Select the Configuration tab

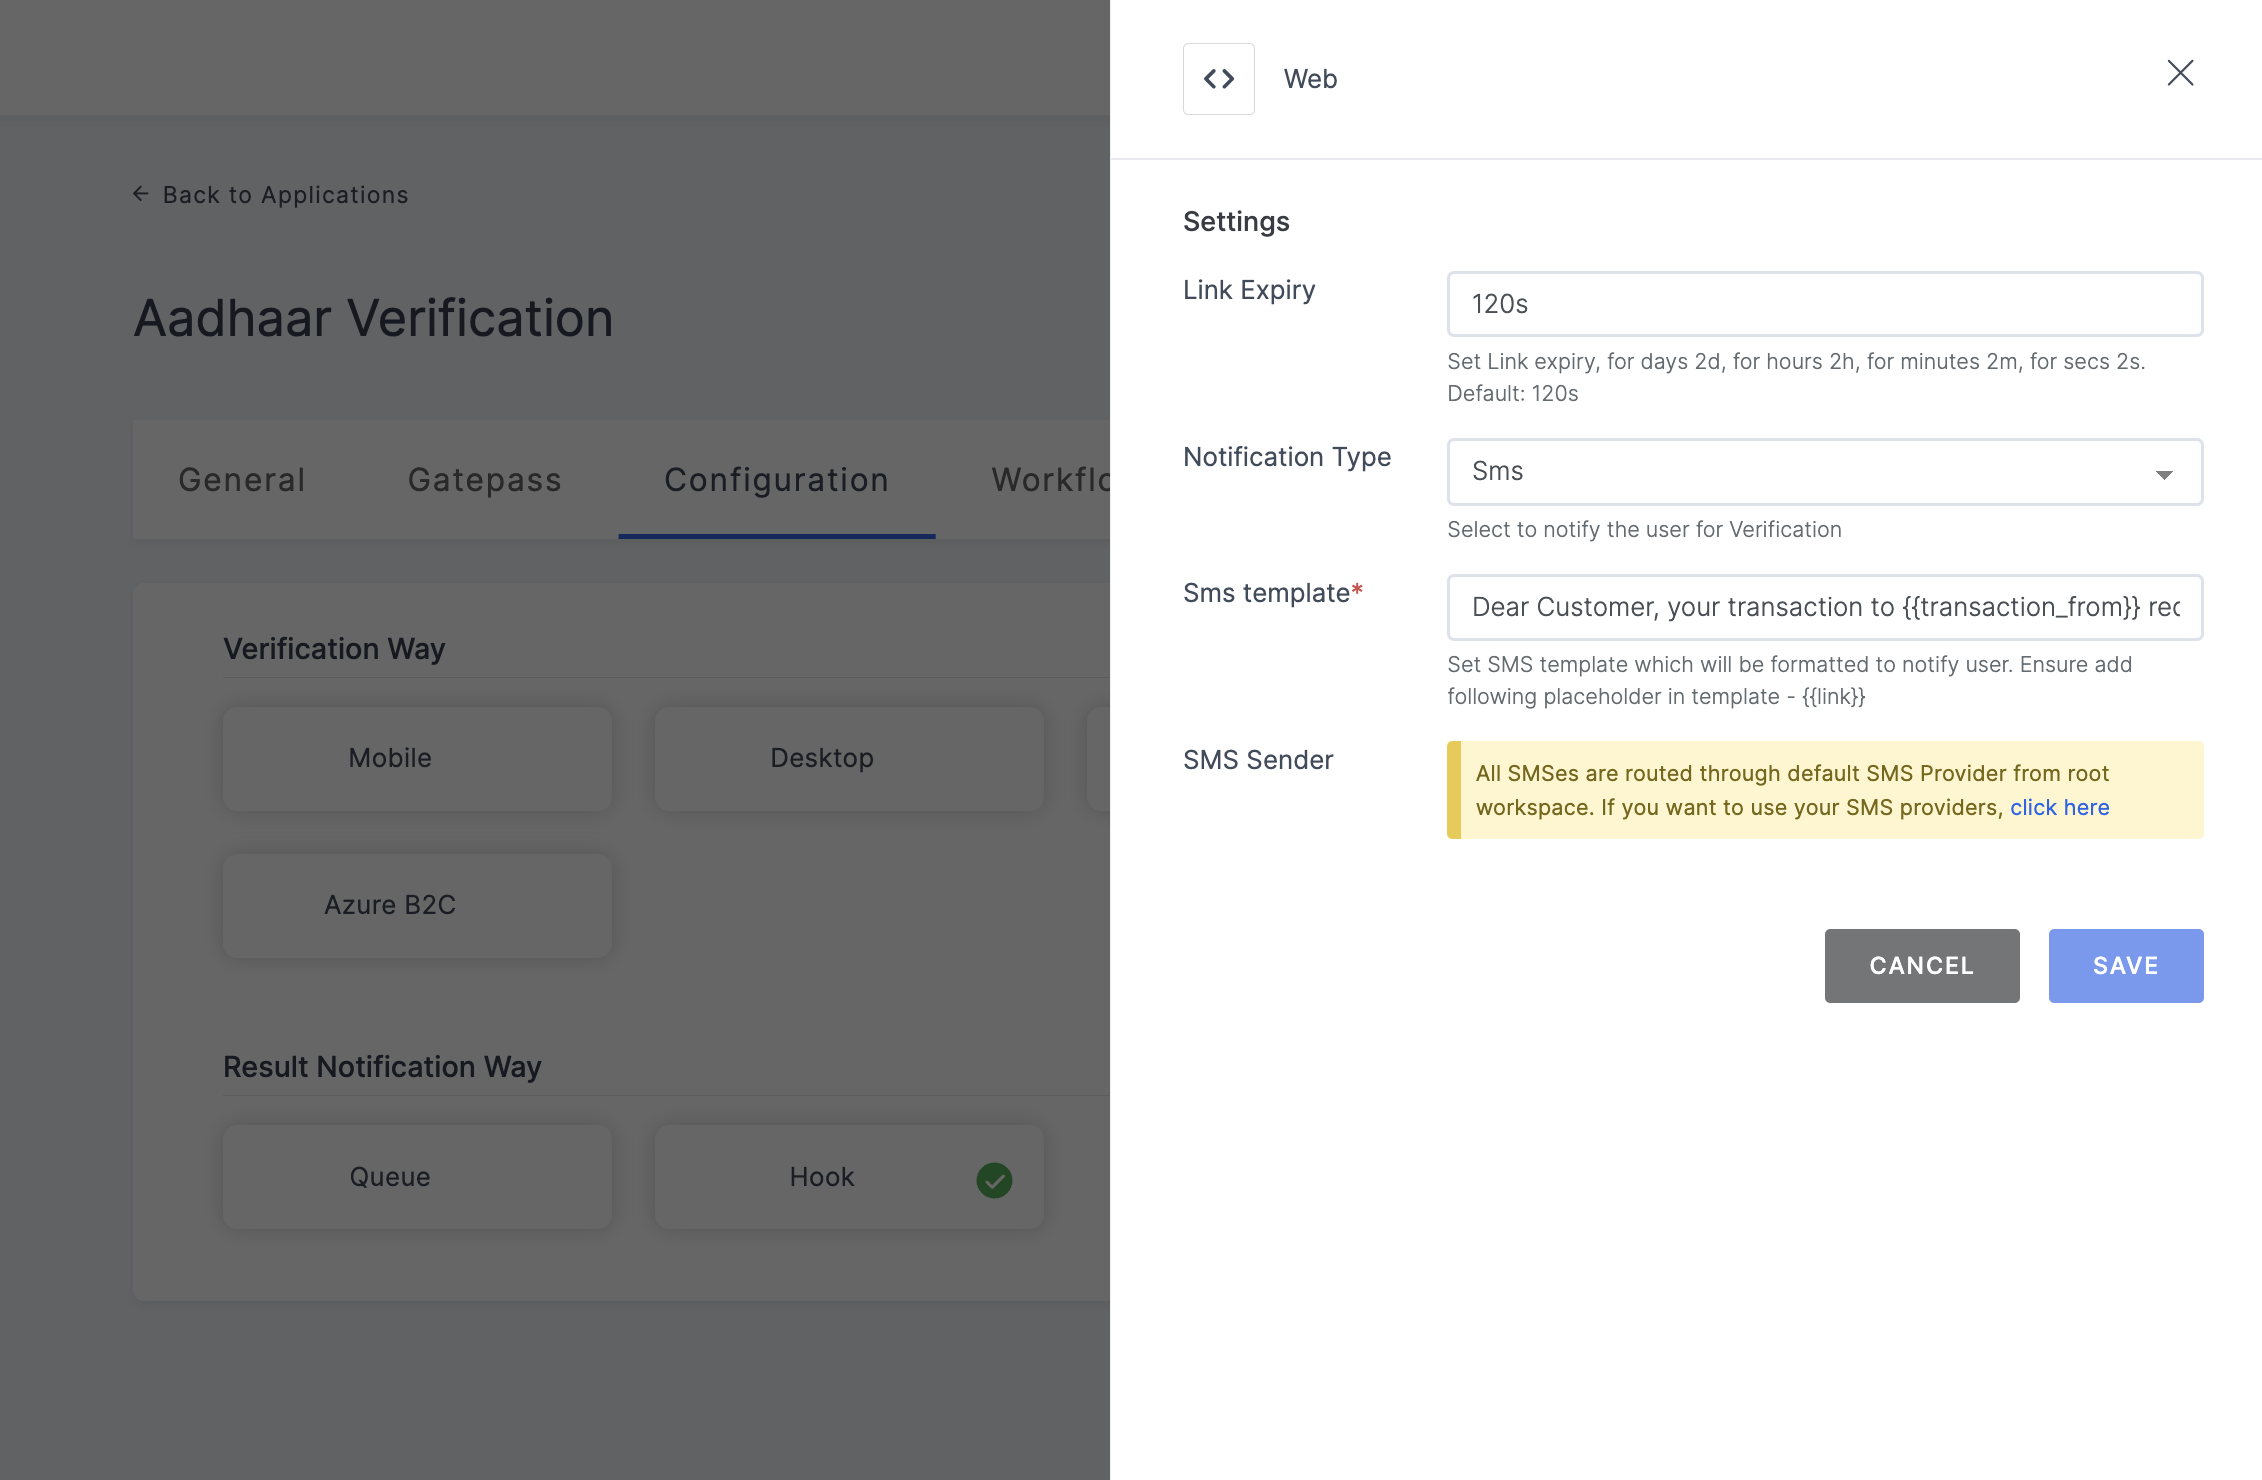click(777, 480)
